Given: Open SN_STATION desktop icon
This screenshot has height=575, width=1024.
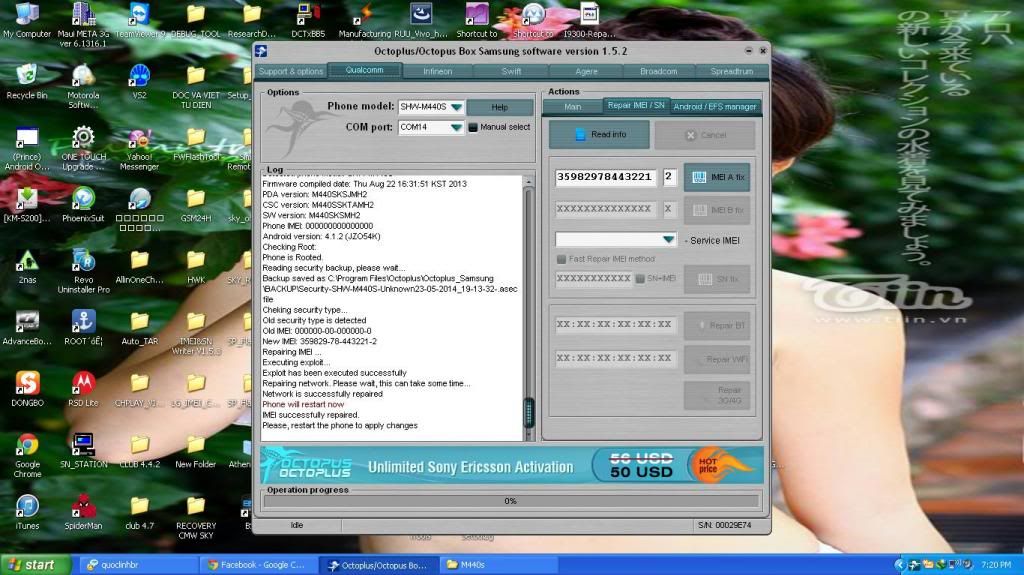Looking at the screenshot, I should tap(83, 450).
